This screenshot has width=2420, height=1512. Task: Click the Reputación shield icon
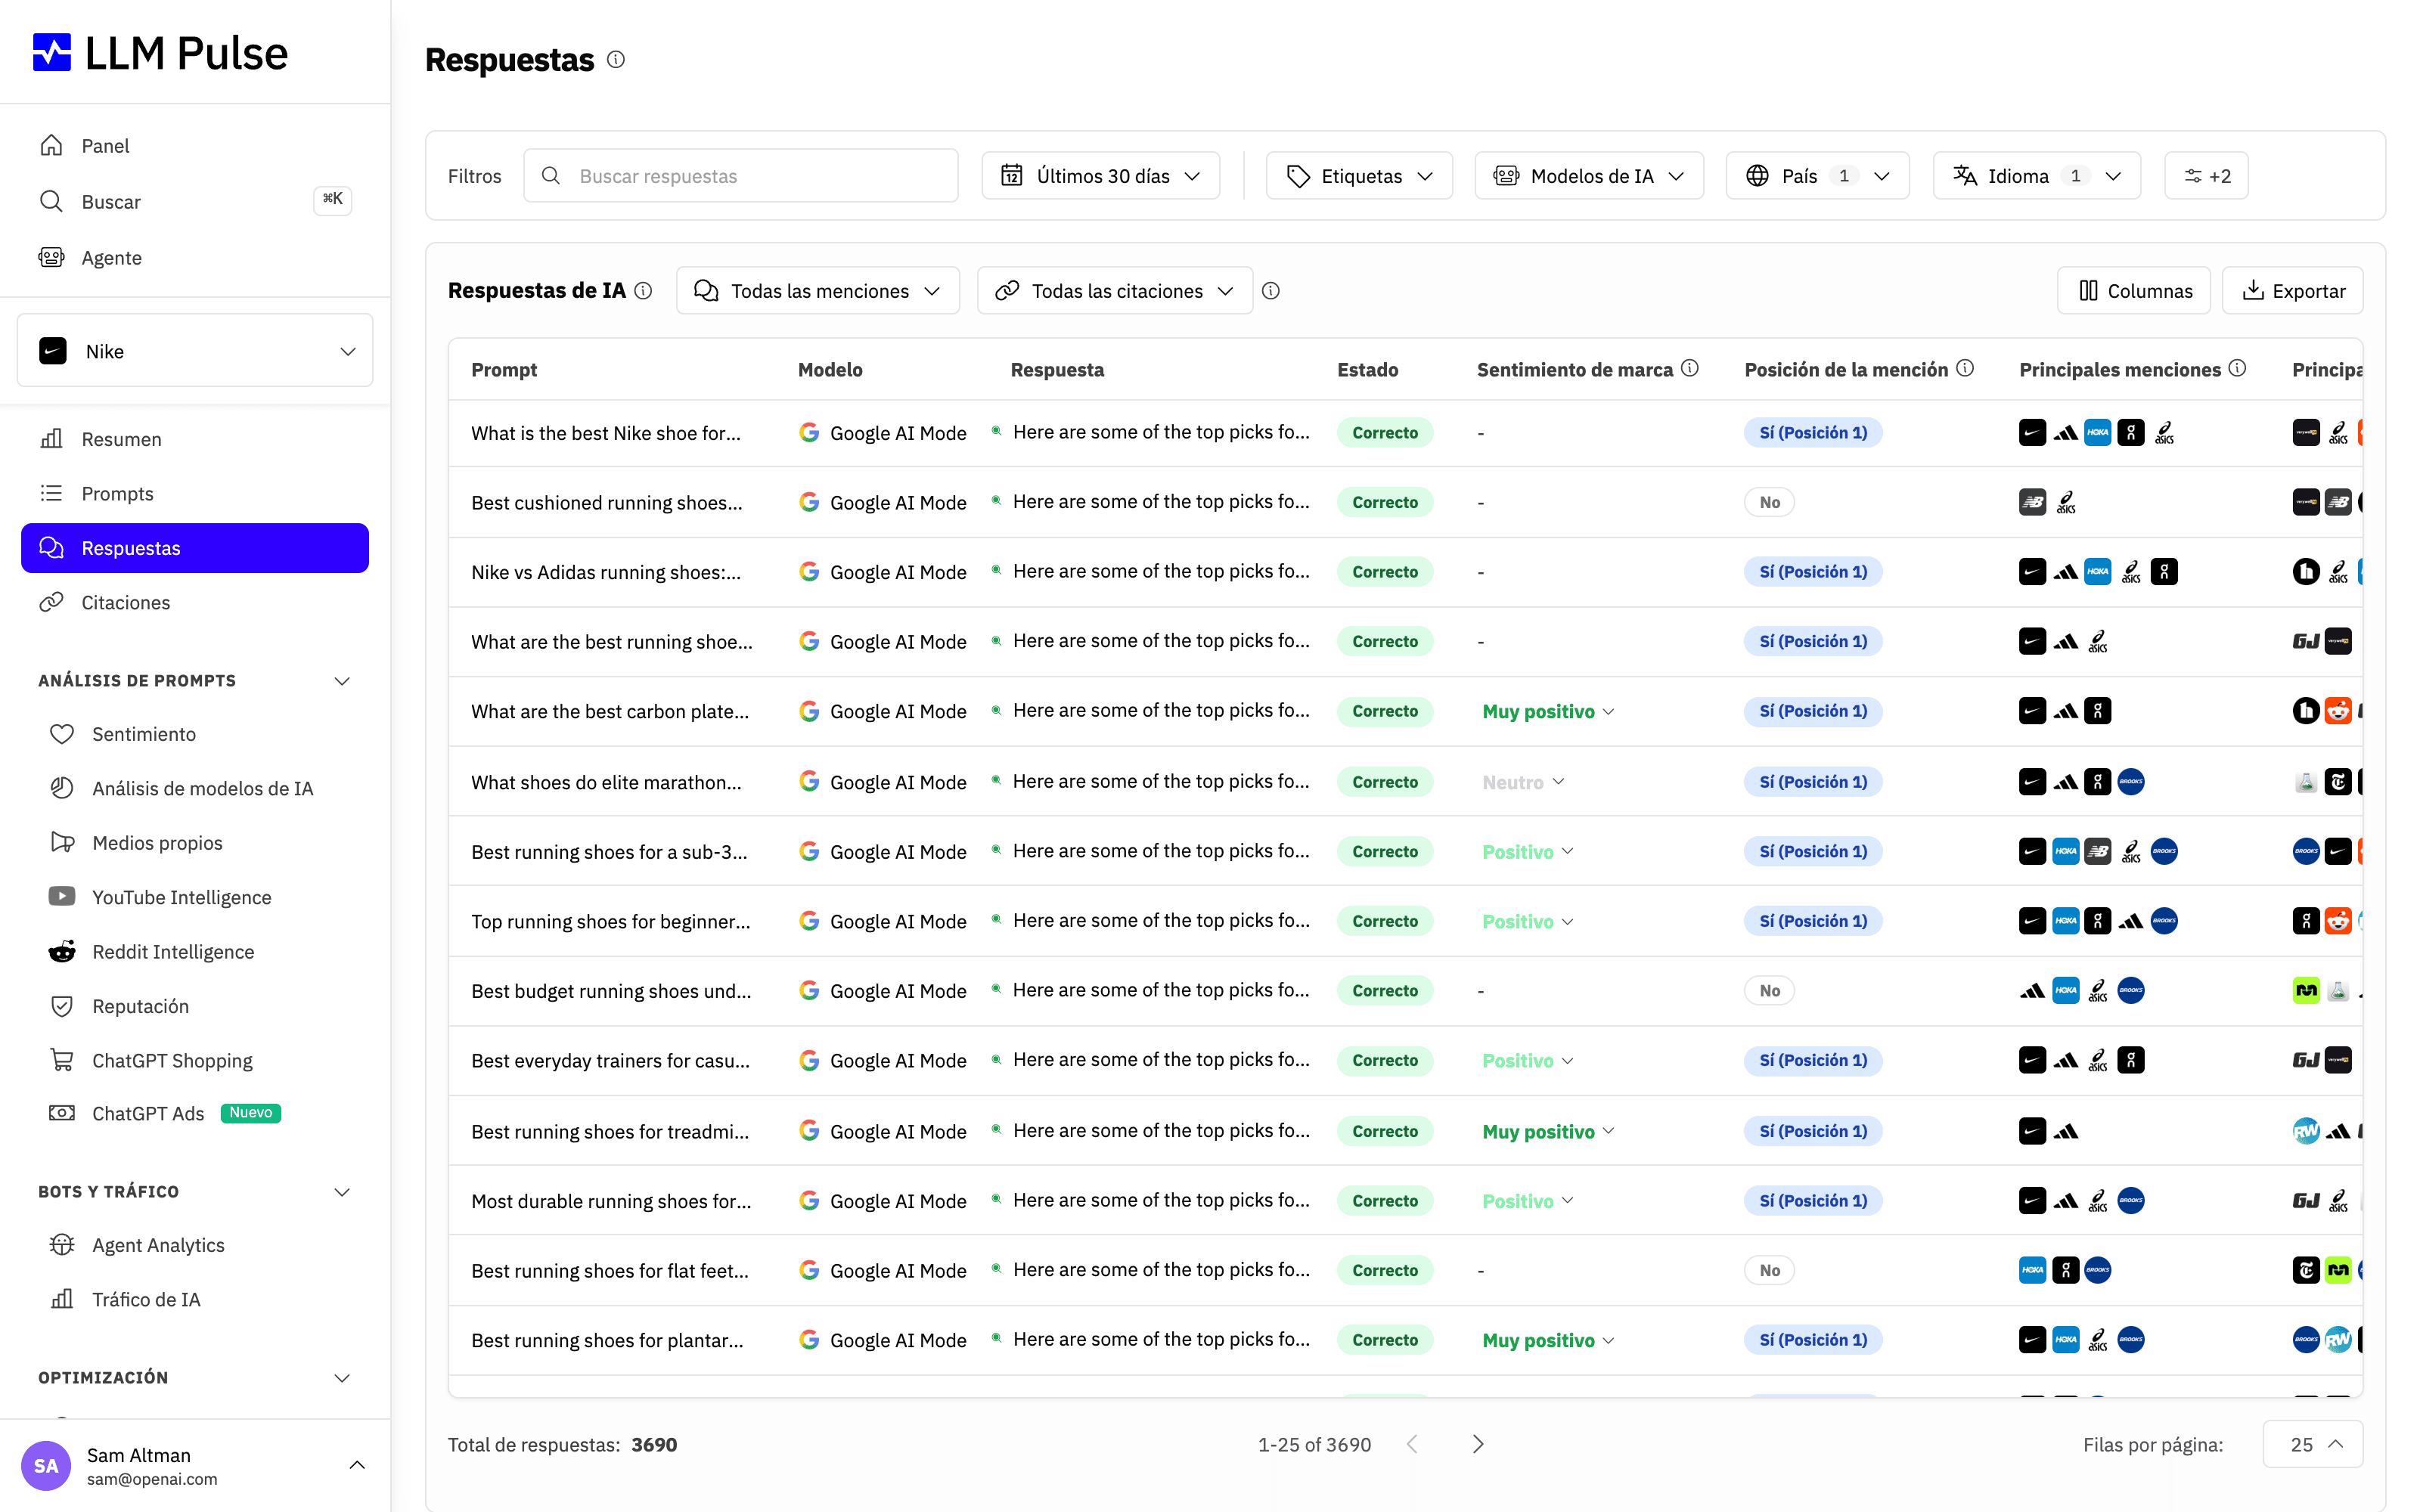[62, 1006]
